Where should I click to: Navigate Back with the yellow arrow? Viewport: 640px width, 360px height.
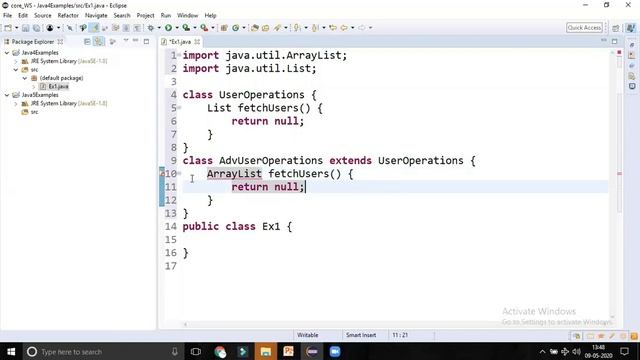(x=344, y=28)
